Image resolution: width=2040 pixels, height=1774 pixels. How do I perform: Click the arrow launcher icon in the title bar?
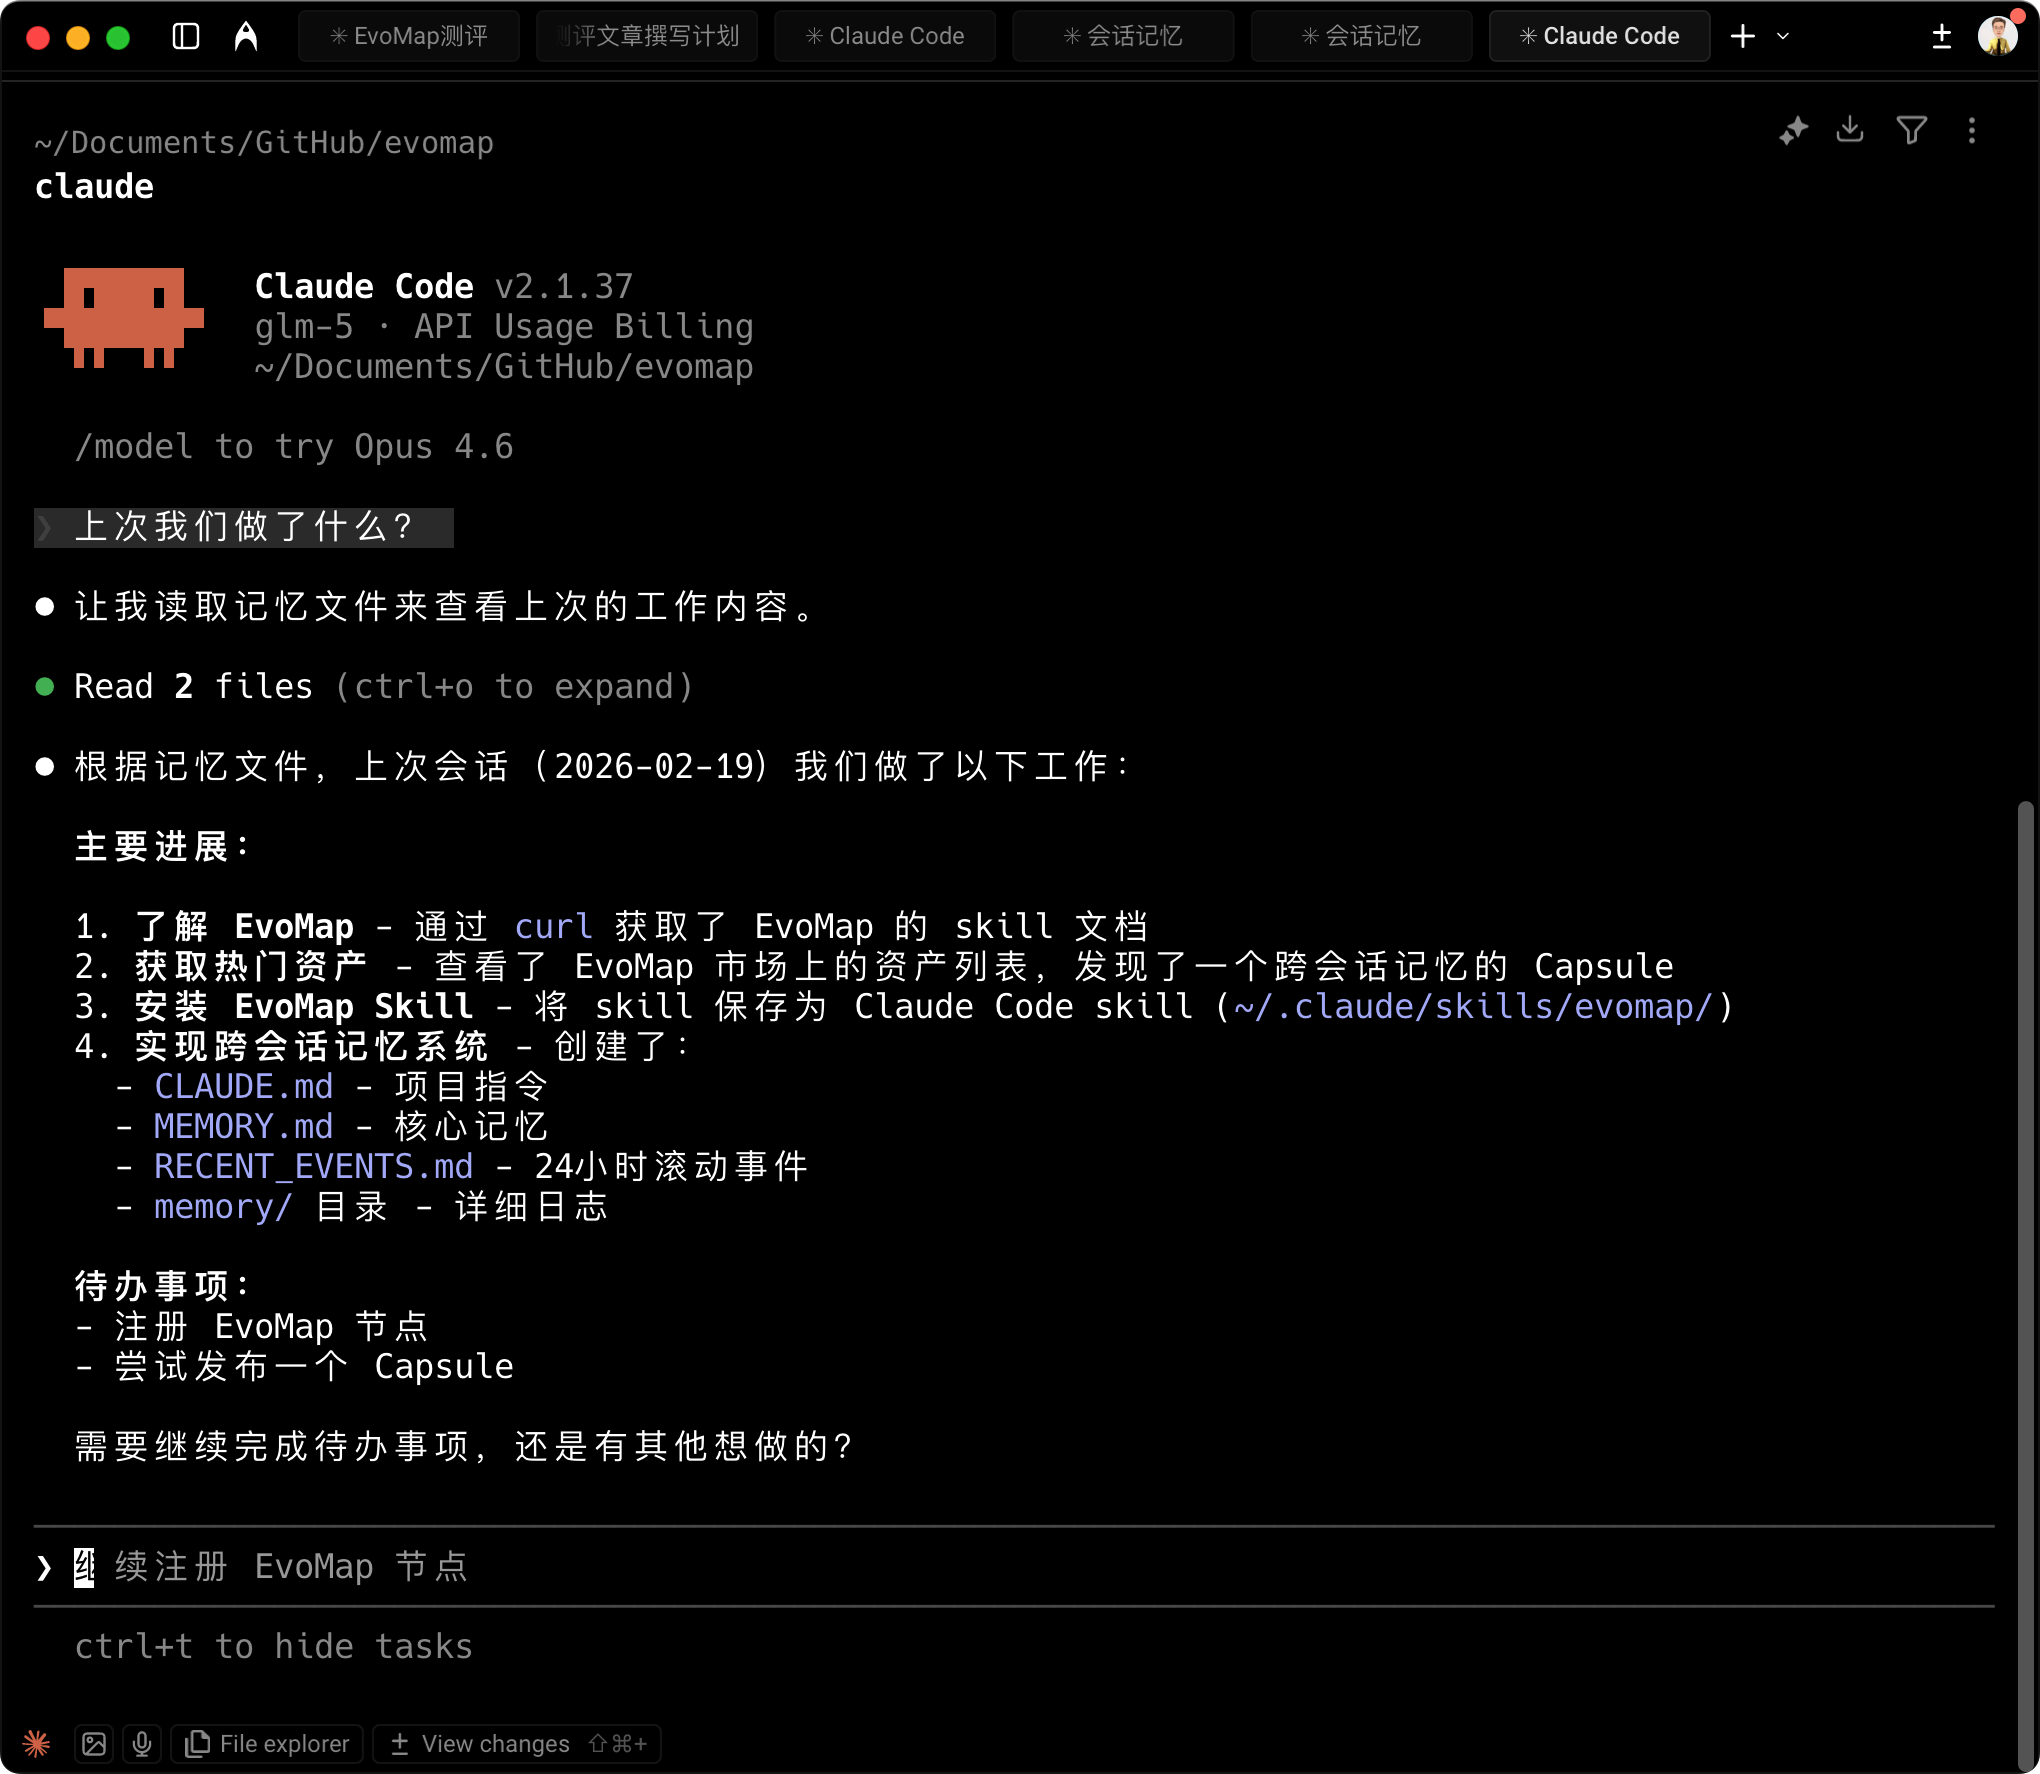click(245, 36)
